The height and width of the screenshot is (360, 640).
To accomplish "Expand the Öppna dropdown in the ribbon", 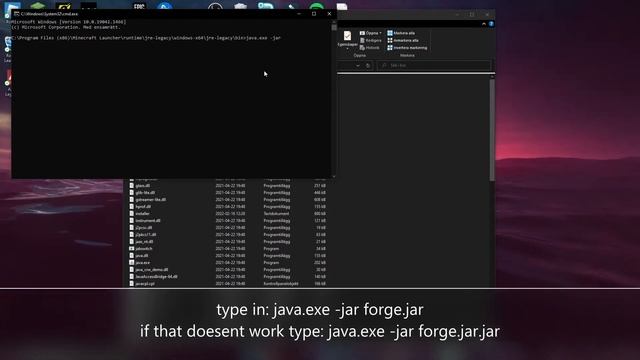I will coord(371,33).
